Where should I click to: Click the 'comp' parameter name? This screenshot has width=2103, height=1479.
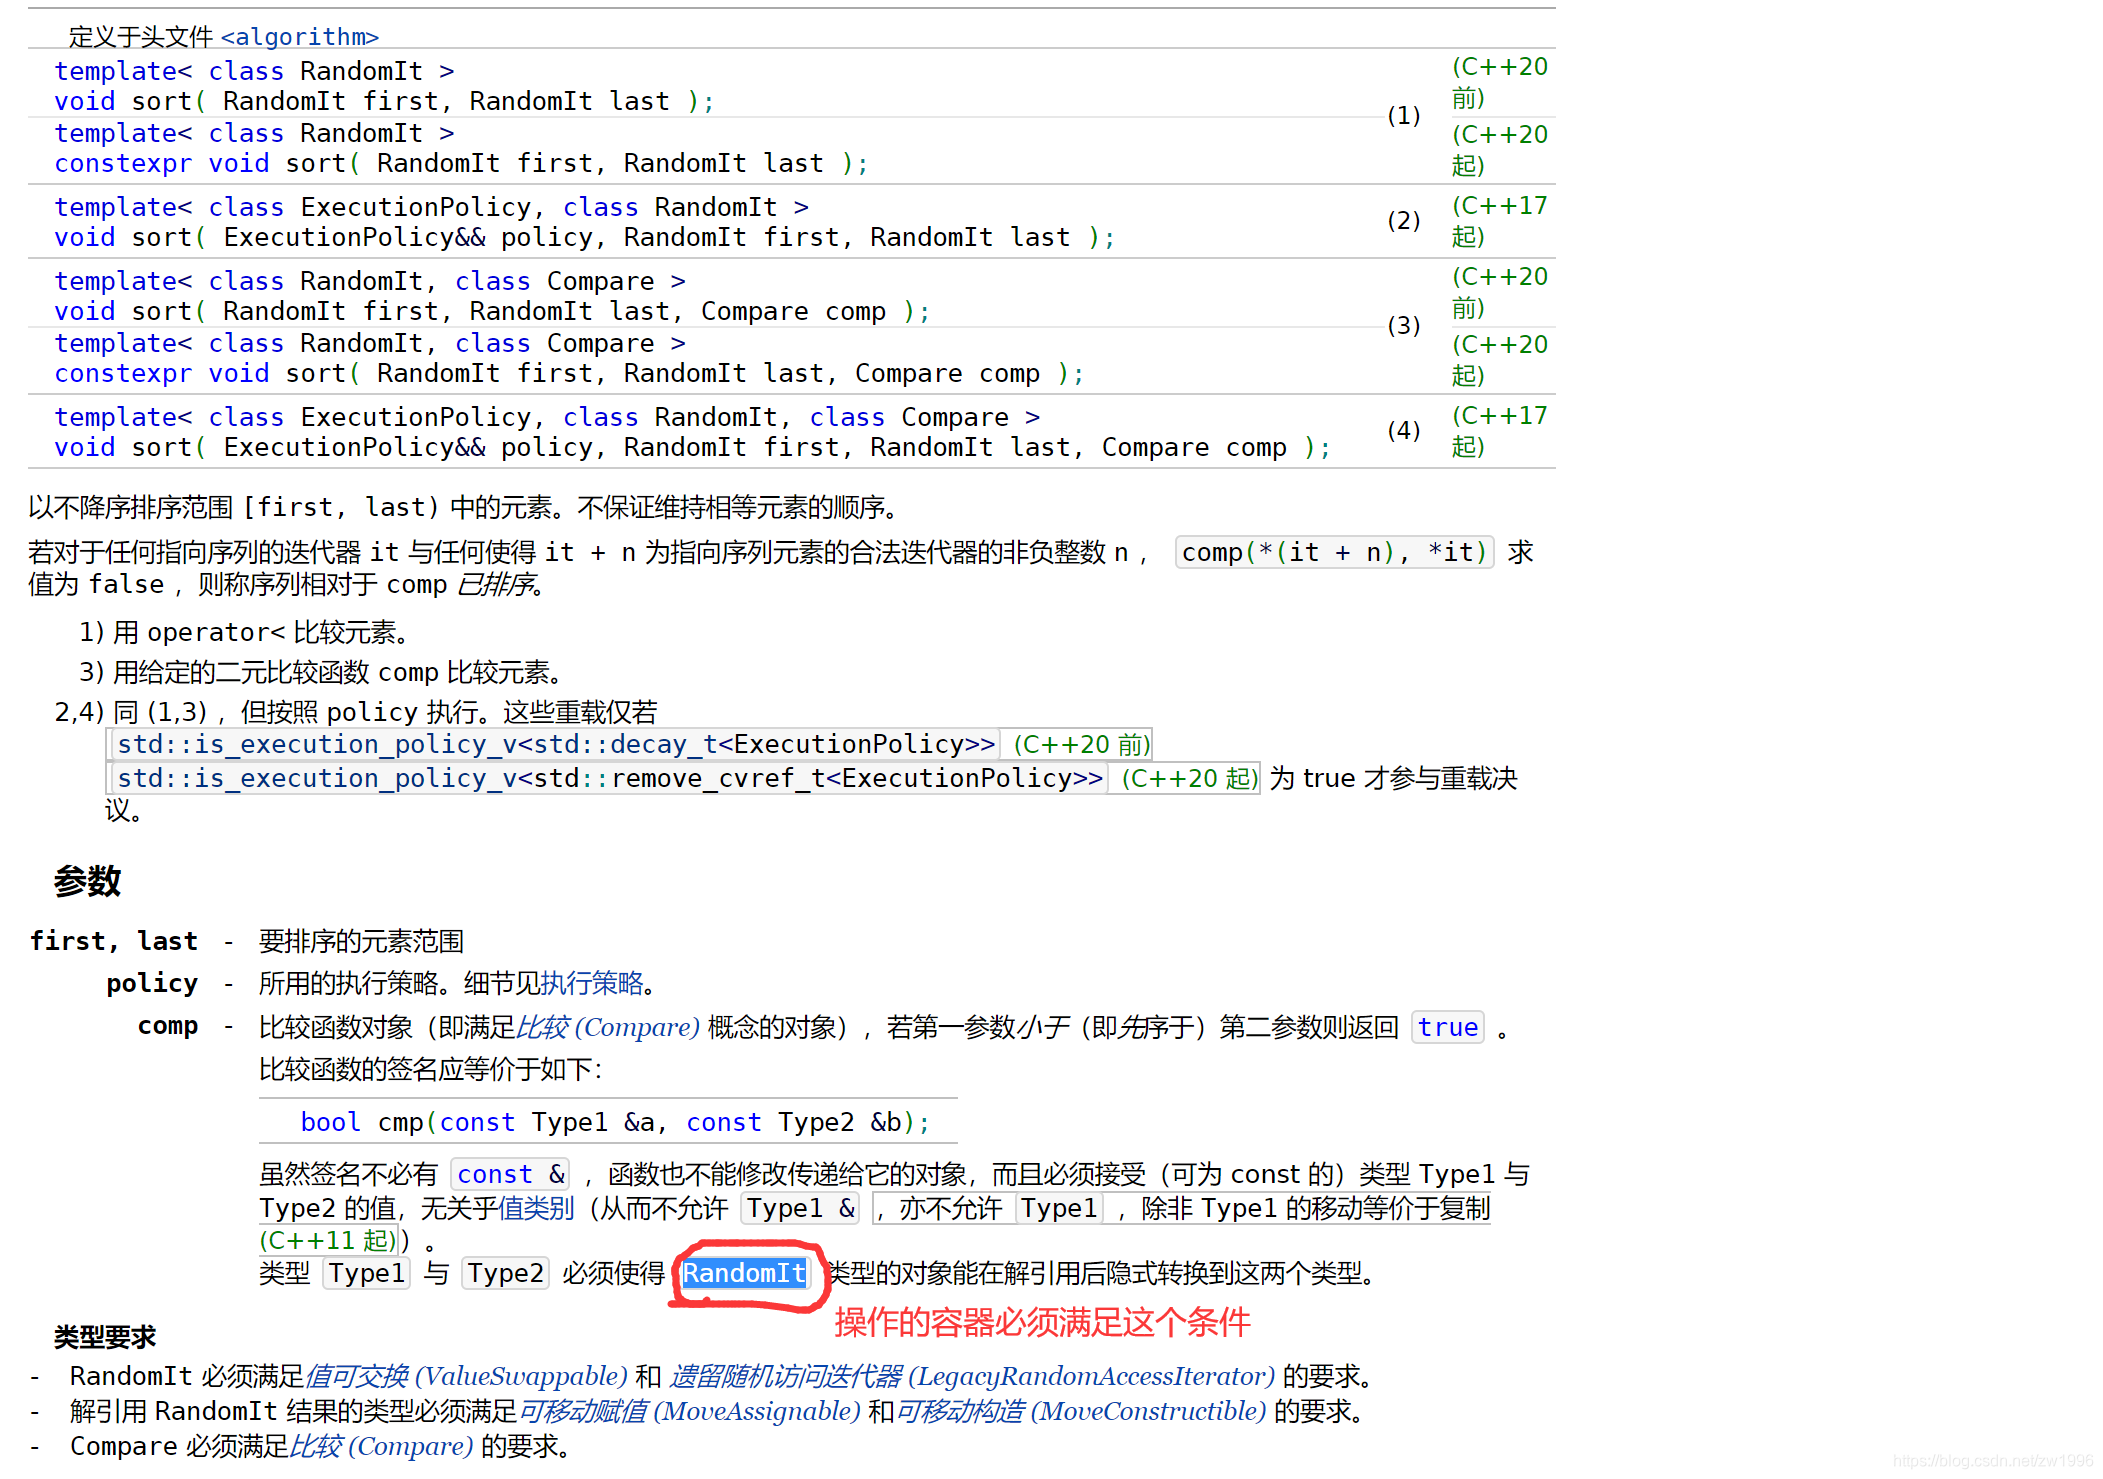click(168, 1026)
